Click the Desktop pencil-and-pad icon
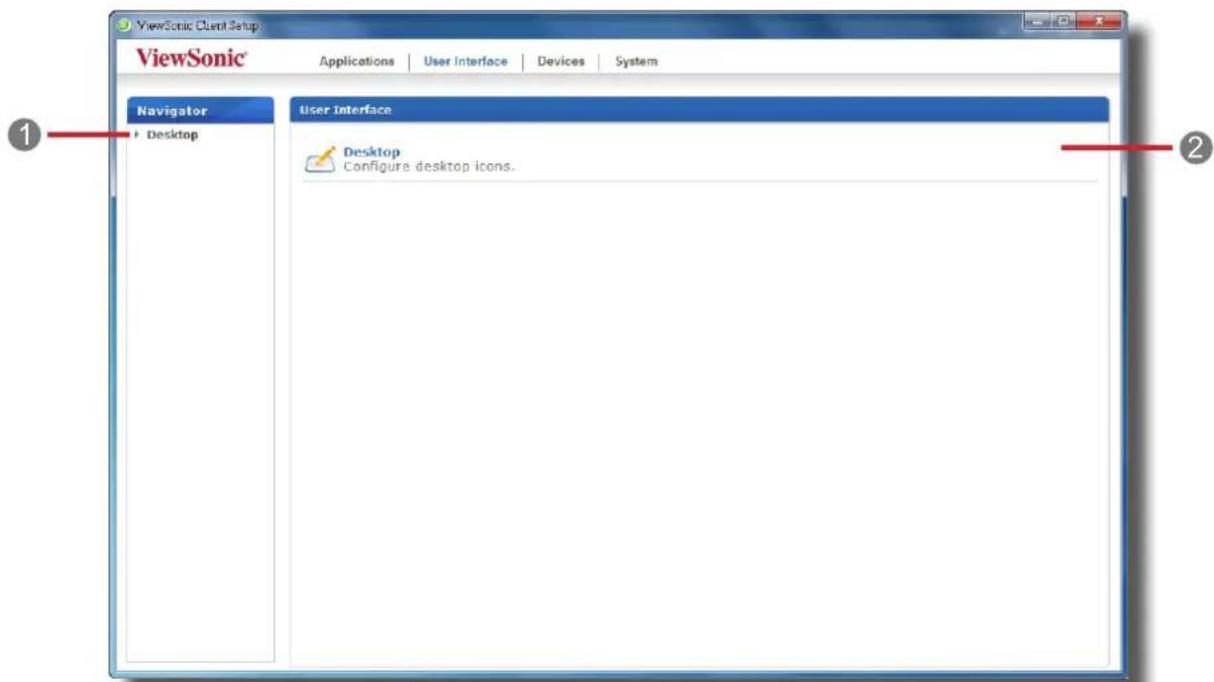Image resolution: width=1214 pixels, height=682 pixels. click(320, 159)
